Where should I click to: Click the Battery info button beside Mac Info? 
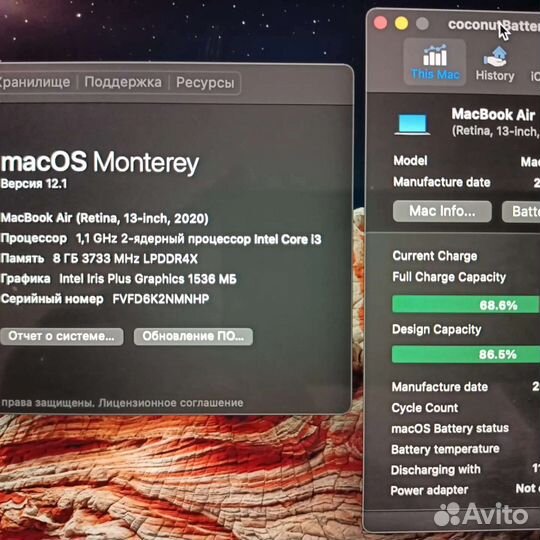click(x=521, y=211)
